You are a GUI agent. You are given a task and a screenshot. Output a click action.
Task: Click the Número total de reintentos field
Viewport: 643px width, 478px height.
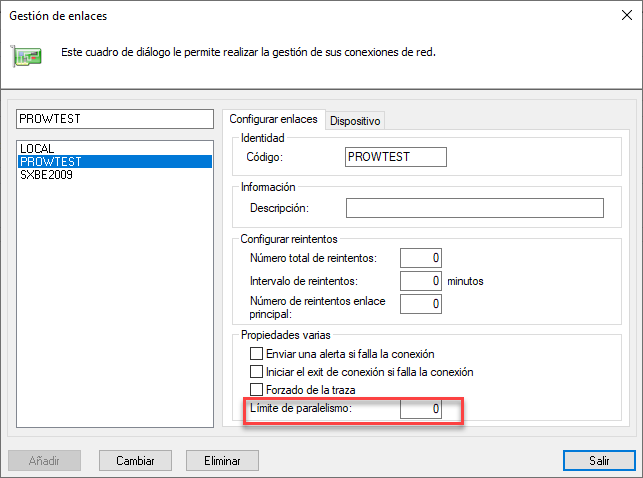[x=421, y=258]
